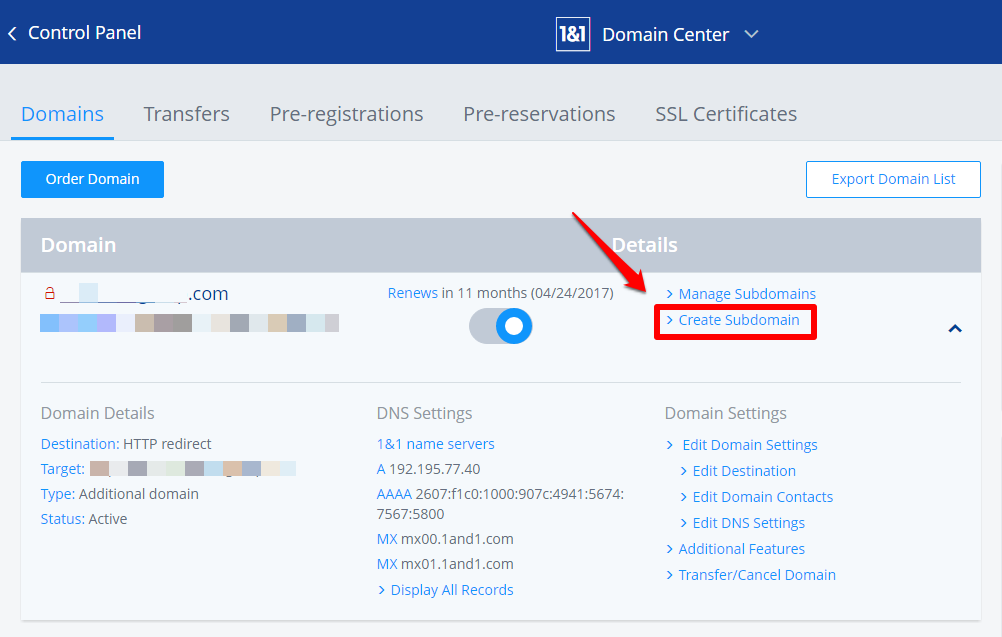
Task: Click MX link for mx01.1and1.com
Action: (x=387, y=564)
